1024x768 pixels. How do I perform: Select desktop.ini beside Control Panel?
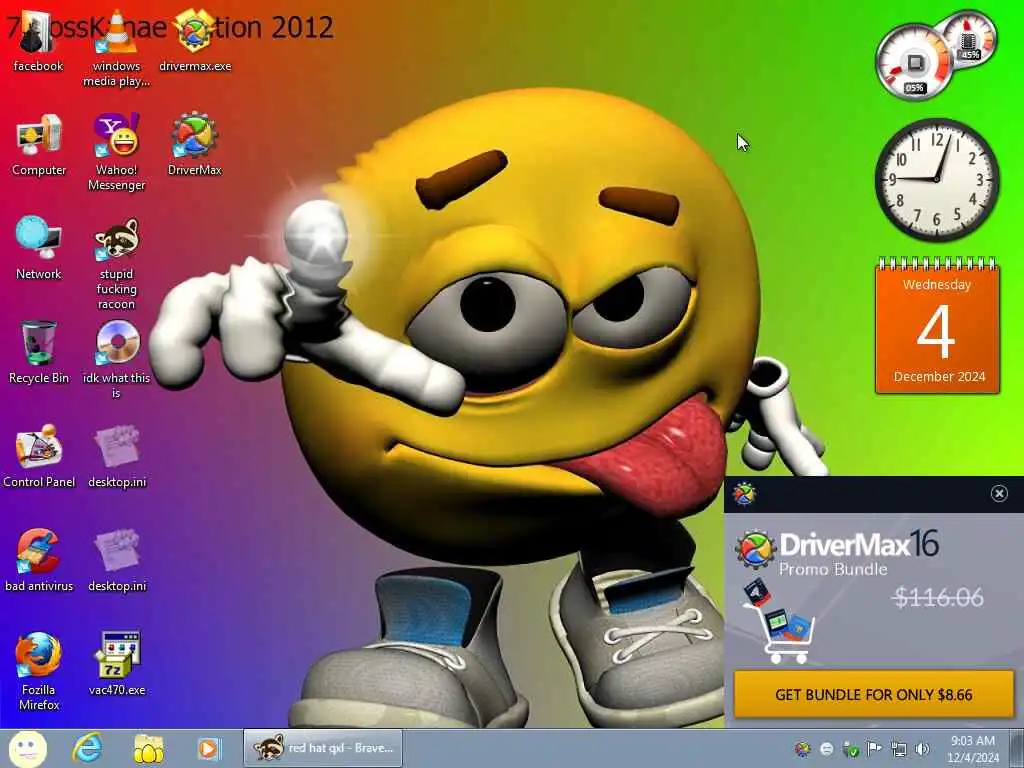117,456
